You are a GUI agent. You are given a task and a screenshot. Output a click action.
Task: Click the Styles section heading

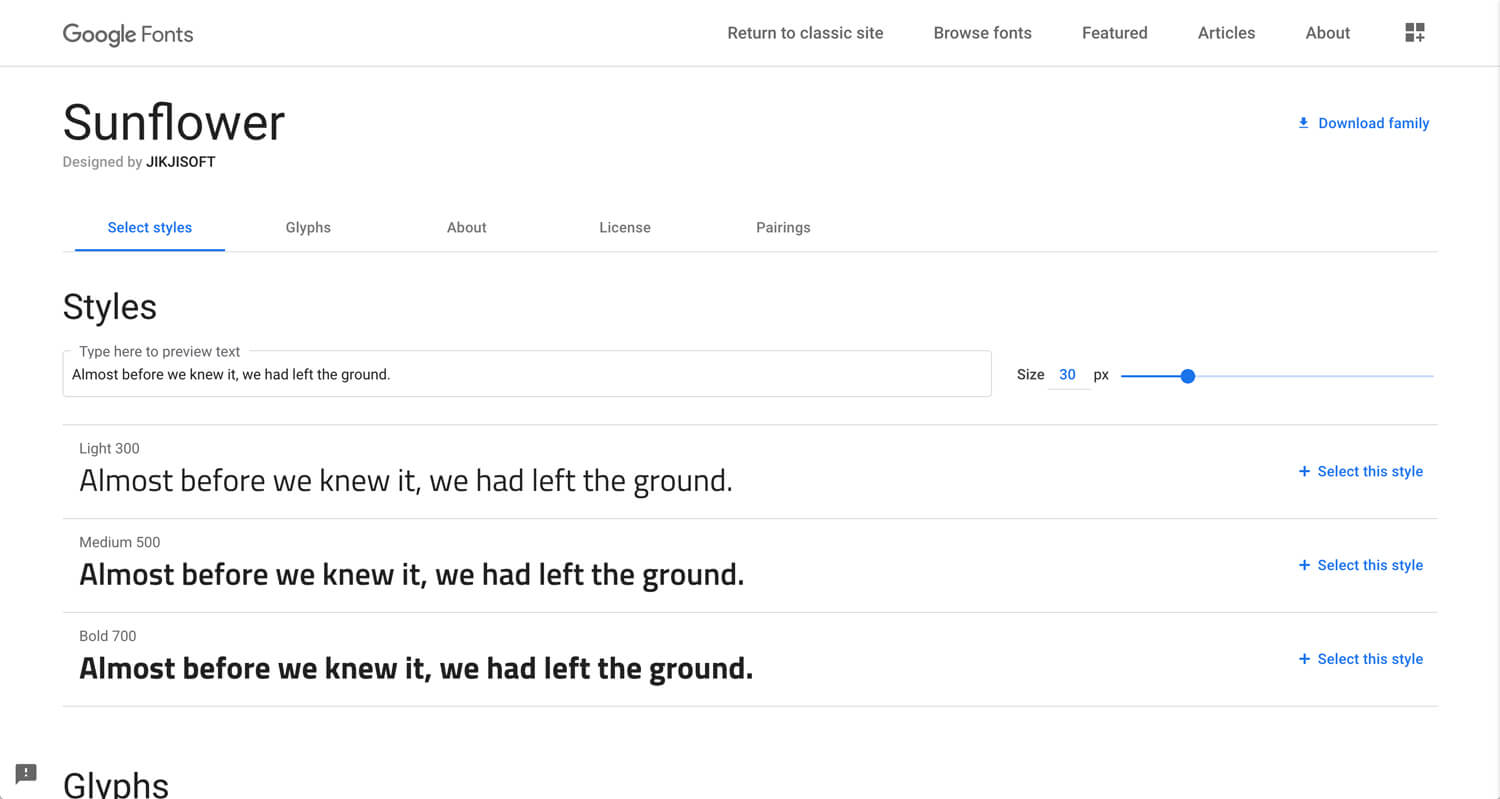tap(110, 307)
